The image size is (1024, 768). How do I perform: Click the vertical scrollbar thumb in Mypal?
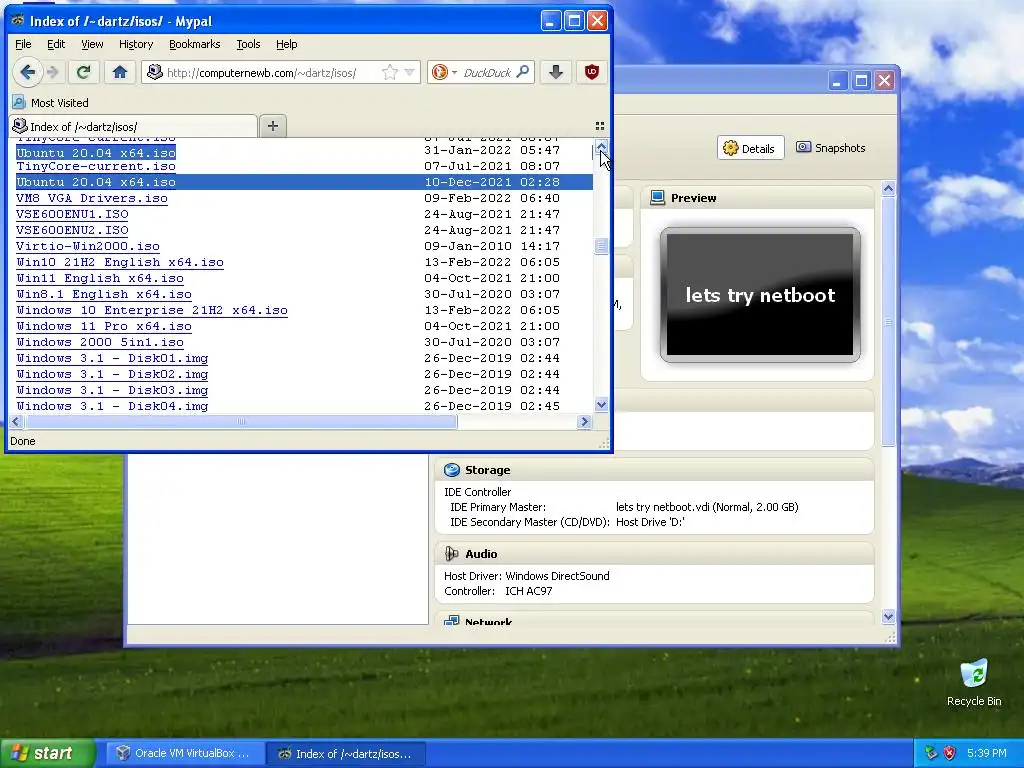[601, 246]
